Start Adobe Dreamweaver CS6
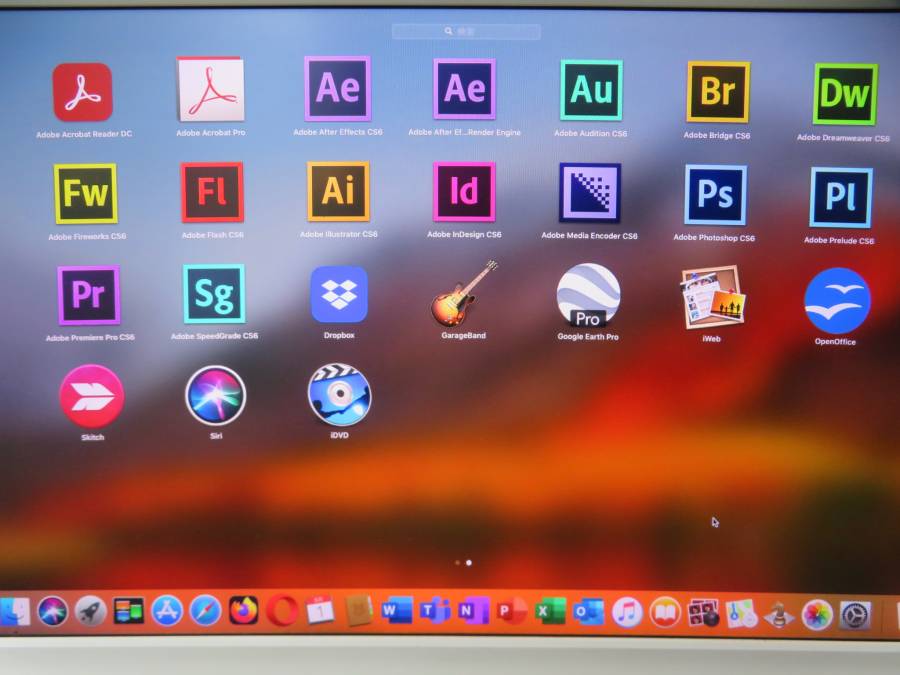Viewport: 900px width, 675px height. tap(844, 94)
